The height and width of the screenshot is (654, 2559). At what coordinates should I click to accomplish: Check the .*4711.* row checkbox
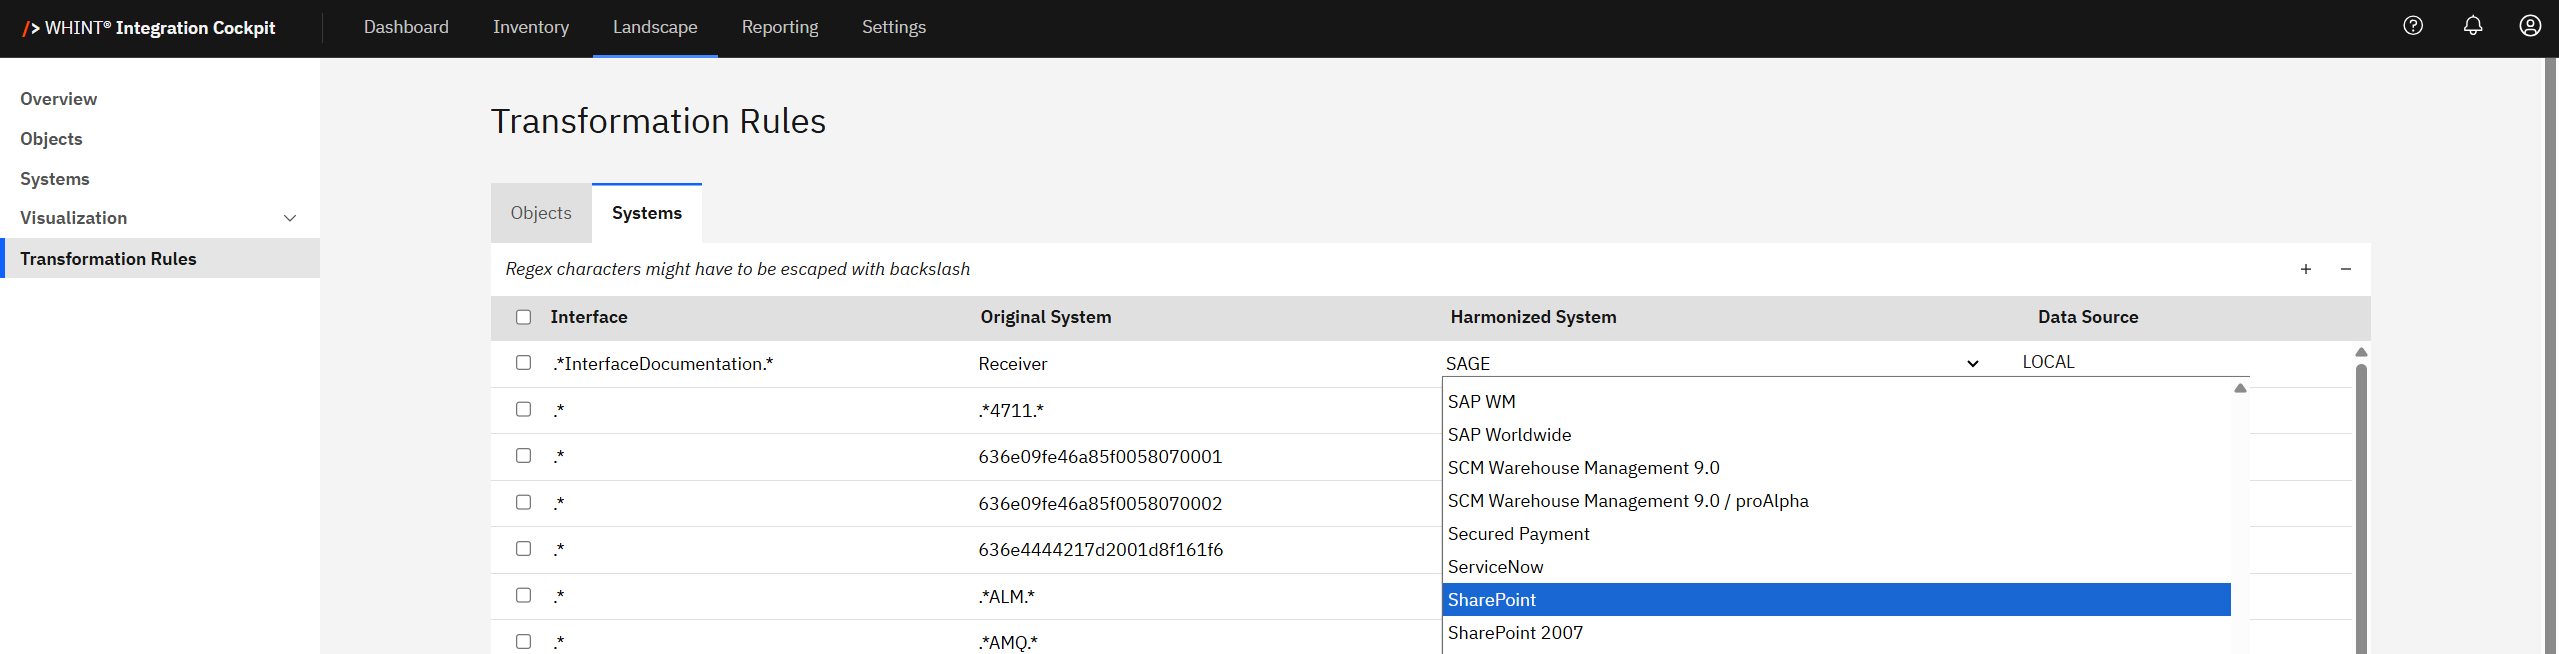(523, 409)
